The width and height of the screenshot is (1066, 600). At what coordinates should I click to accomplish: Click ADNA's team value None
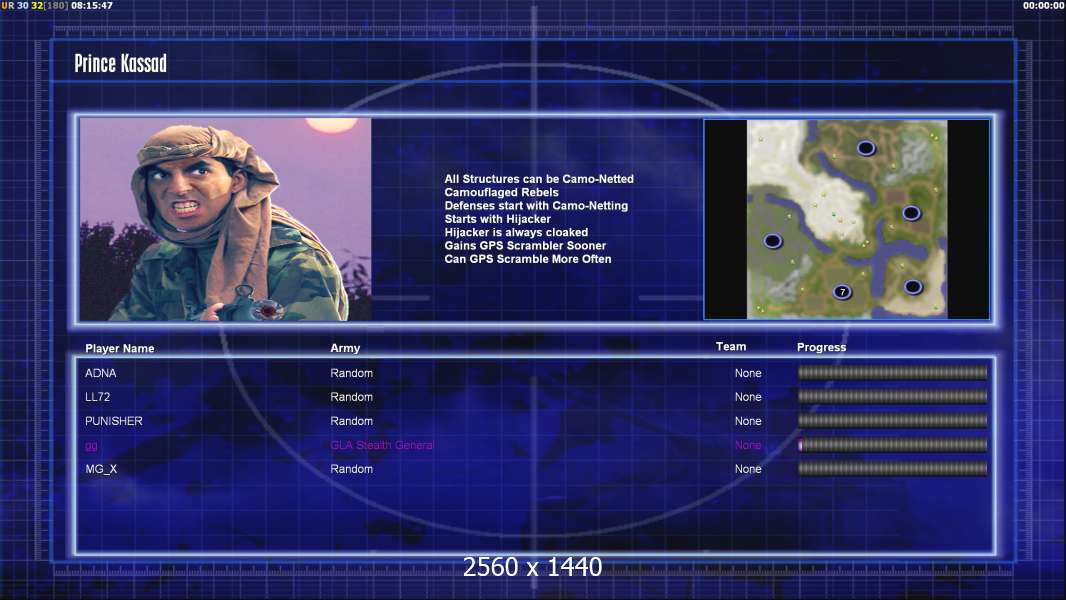(748, 373)
